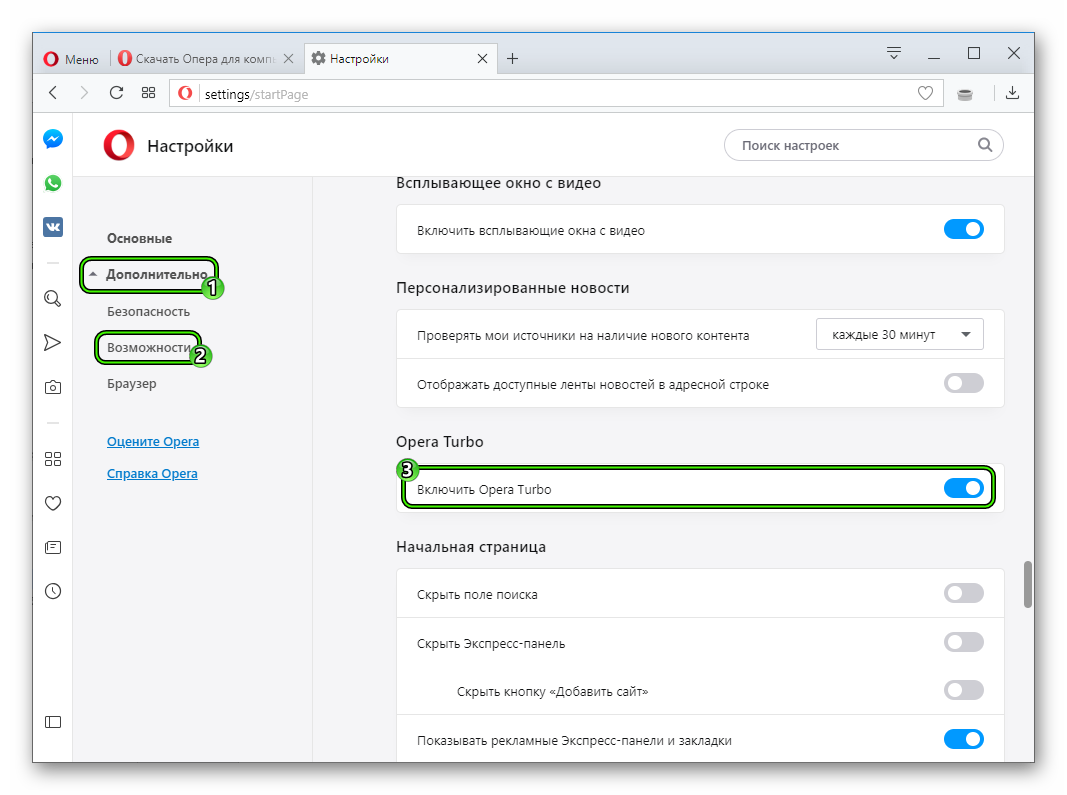1067x795 pixels.
Task: Open My Flow send icon in the sidebar
Action: pyautogui.click(x=52, y=342)
